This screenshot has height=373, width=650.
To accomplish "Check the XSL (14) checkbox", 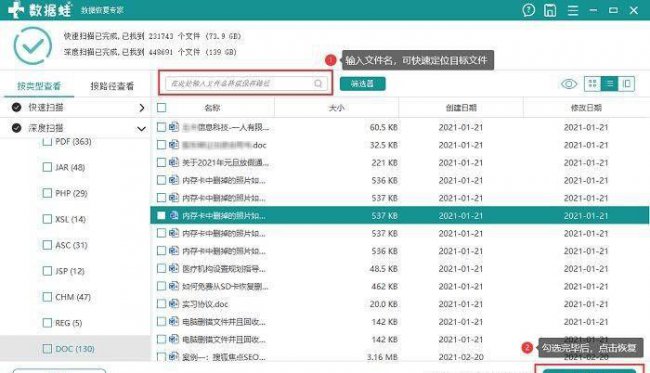I will tap(47, 219).
